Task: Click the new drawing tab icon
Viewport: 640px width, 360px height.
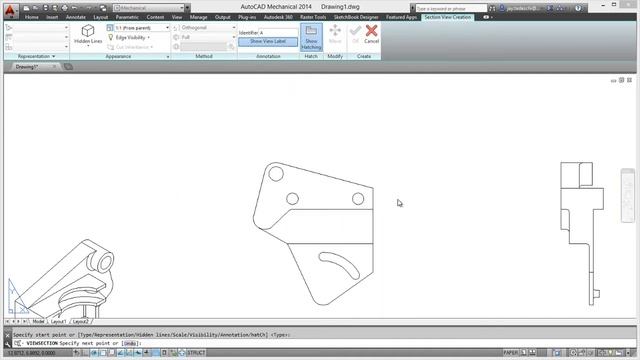Action: pyautogui.click(x=68, y=67)
